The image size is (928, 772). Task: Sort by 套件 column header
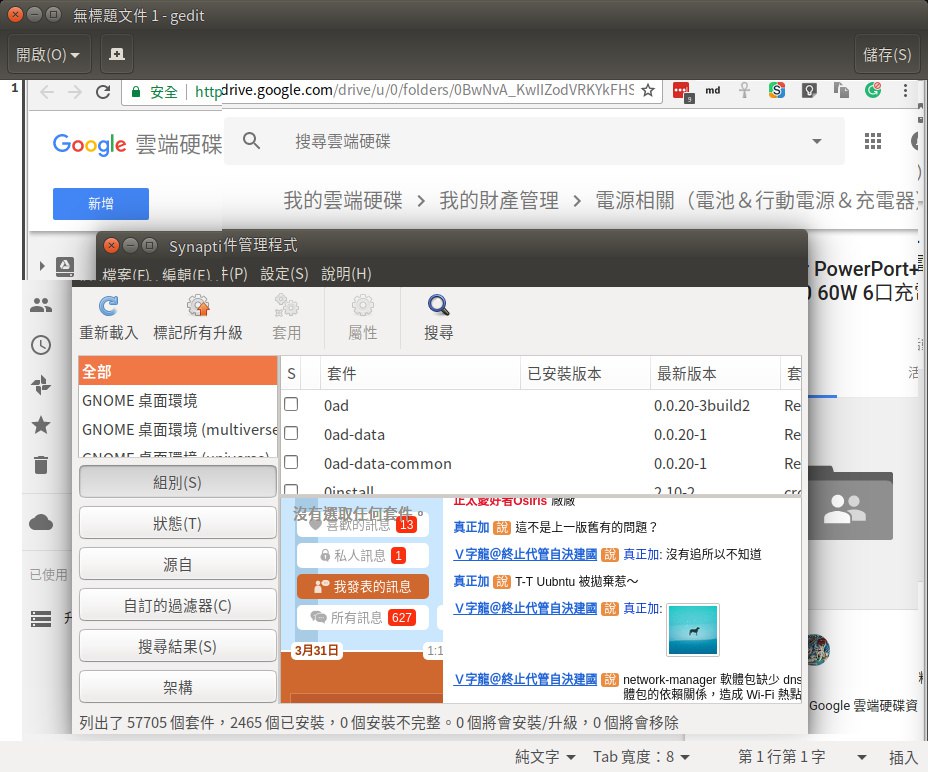click(x=420, y=374)
